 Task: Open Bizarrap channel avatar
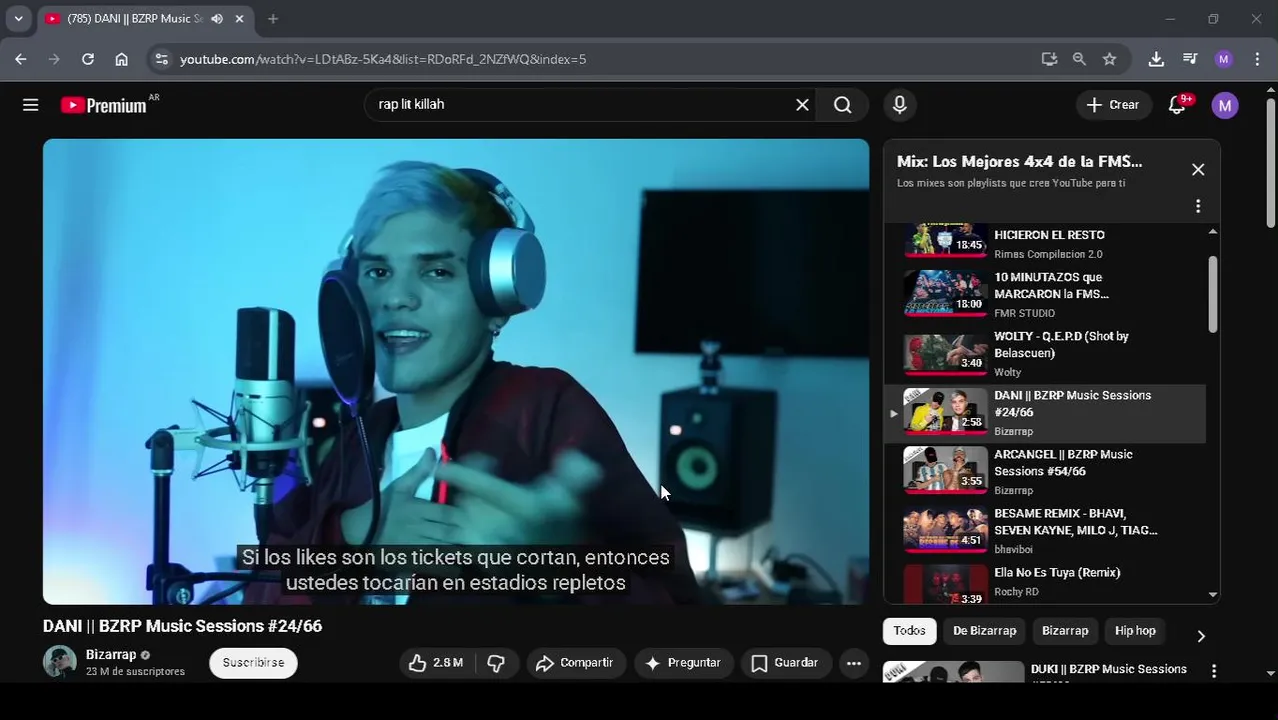(x=59, y=662)
